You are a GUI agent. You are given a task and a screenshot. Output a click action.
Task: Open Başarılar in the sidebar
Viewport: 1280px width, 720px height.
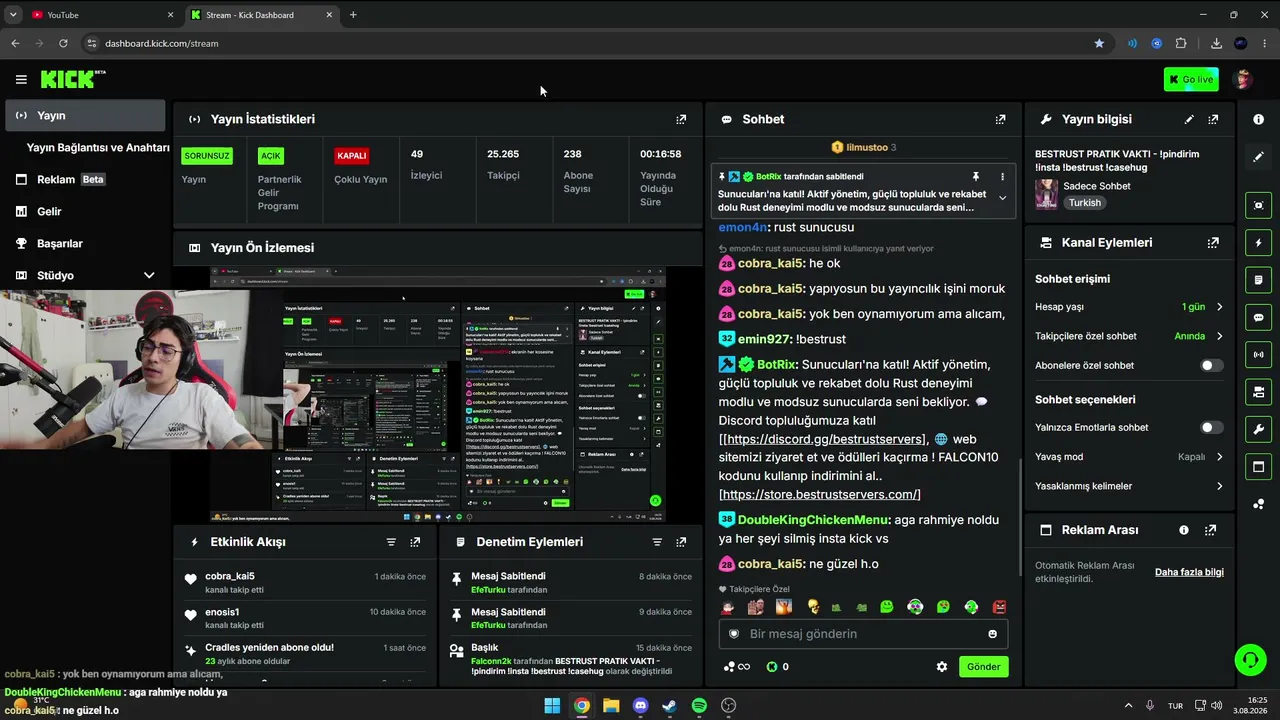pyautogui.click(x=86, y=244)
